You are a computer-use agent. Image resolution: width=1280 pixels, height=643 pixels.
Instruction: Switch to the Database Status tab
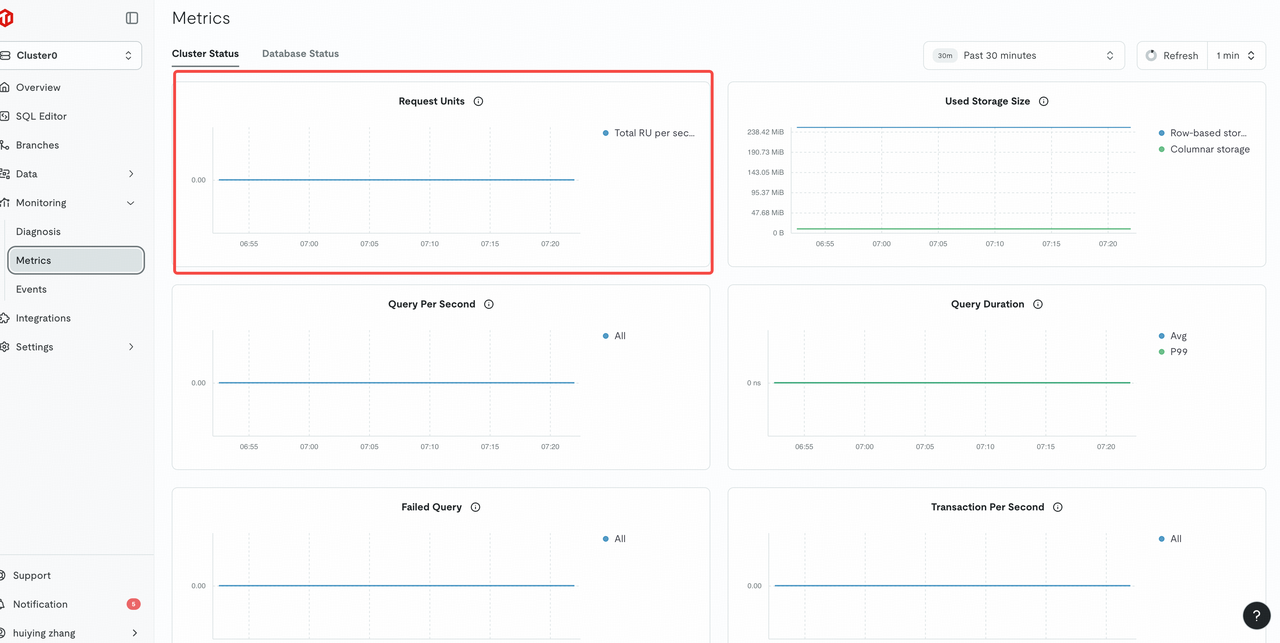pyautogui.click(x=300, y=53)
